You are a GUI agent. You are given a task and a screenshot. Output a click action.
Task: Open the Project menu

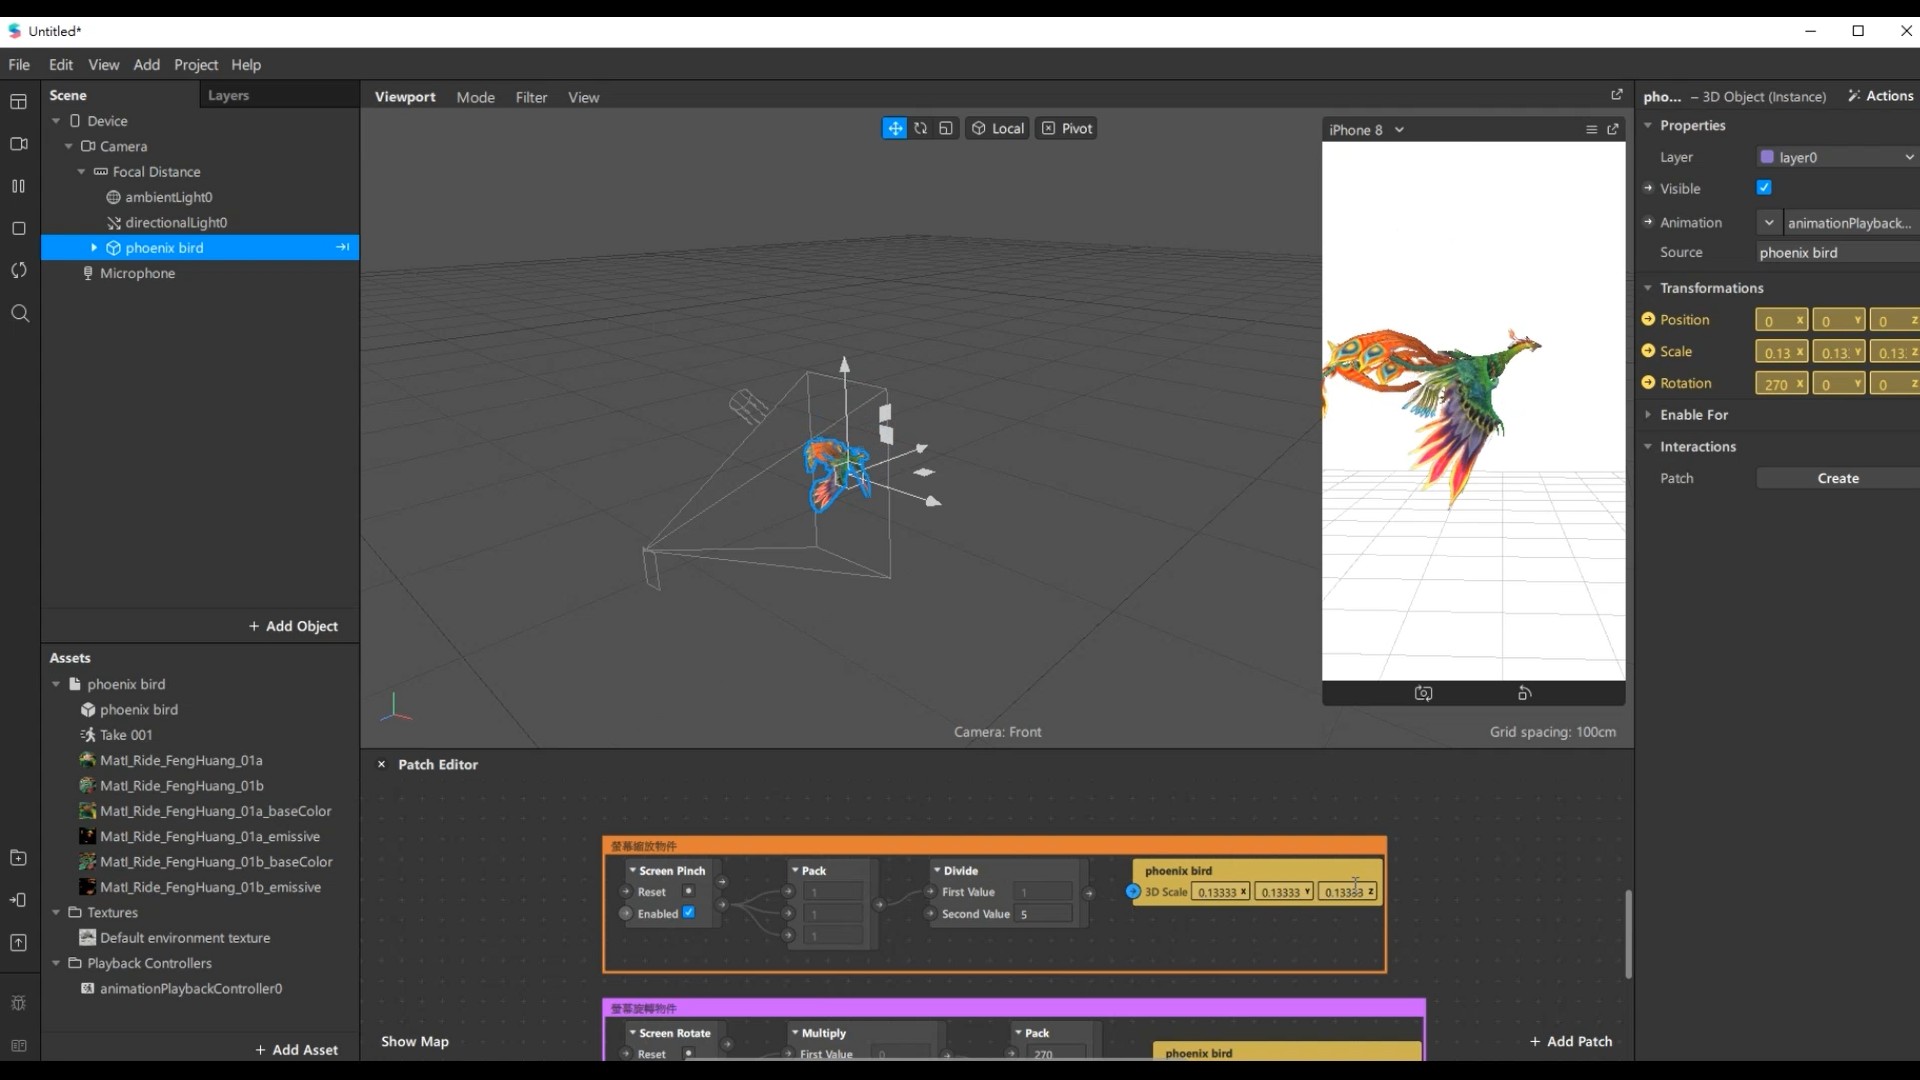pos(195,65)
